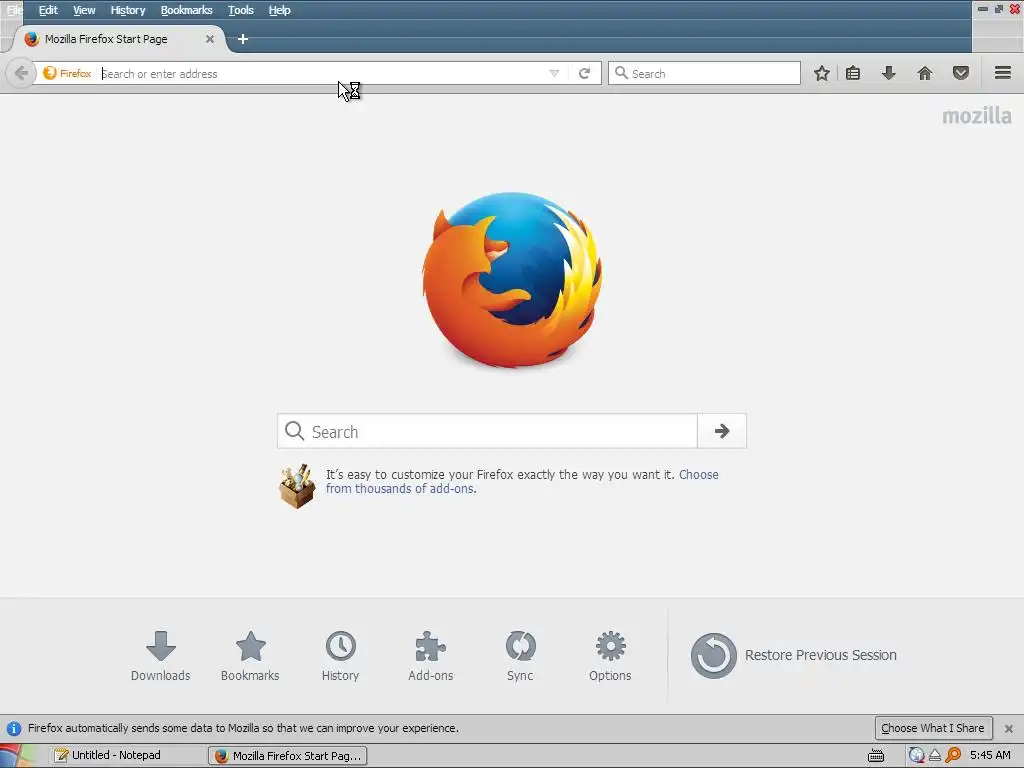Focus the search or enter address field
This screenshot has height=768, width=1024.
pyautogui.click(x=323, y=73)
